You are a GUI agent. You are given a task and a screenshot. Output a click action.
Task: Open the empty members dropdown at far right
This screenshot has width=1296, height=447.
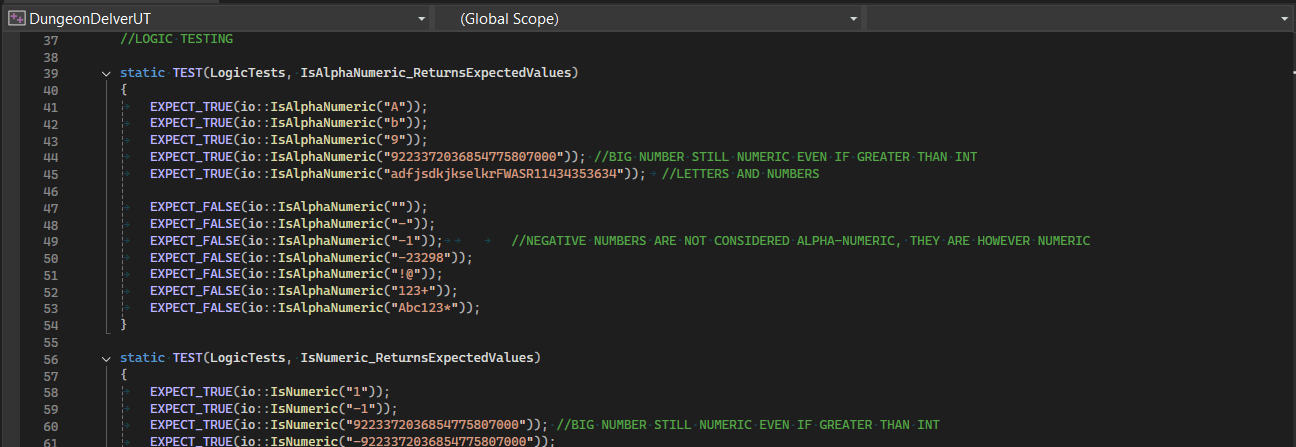[x=1283, y=18]
